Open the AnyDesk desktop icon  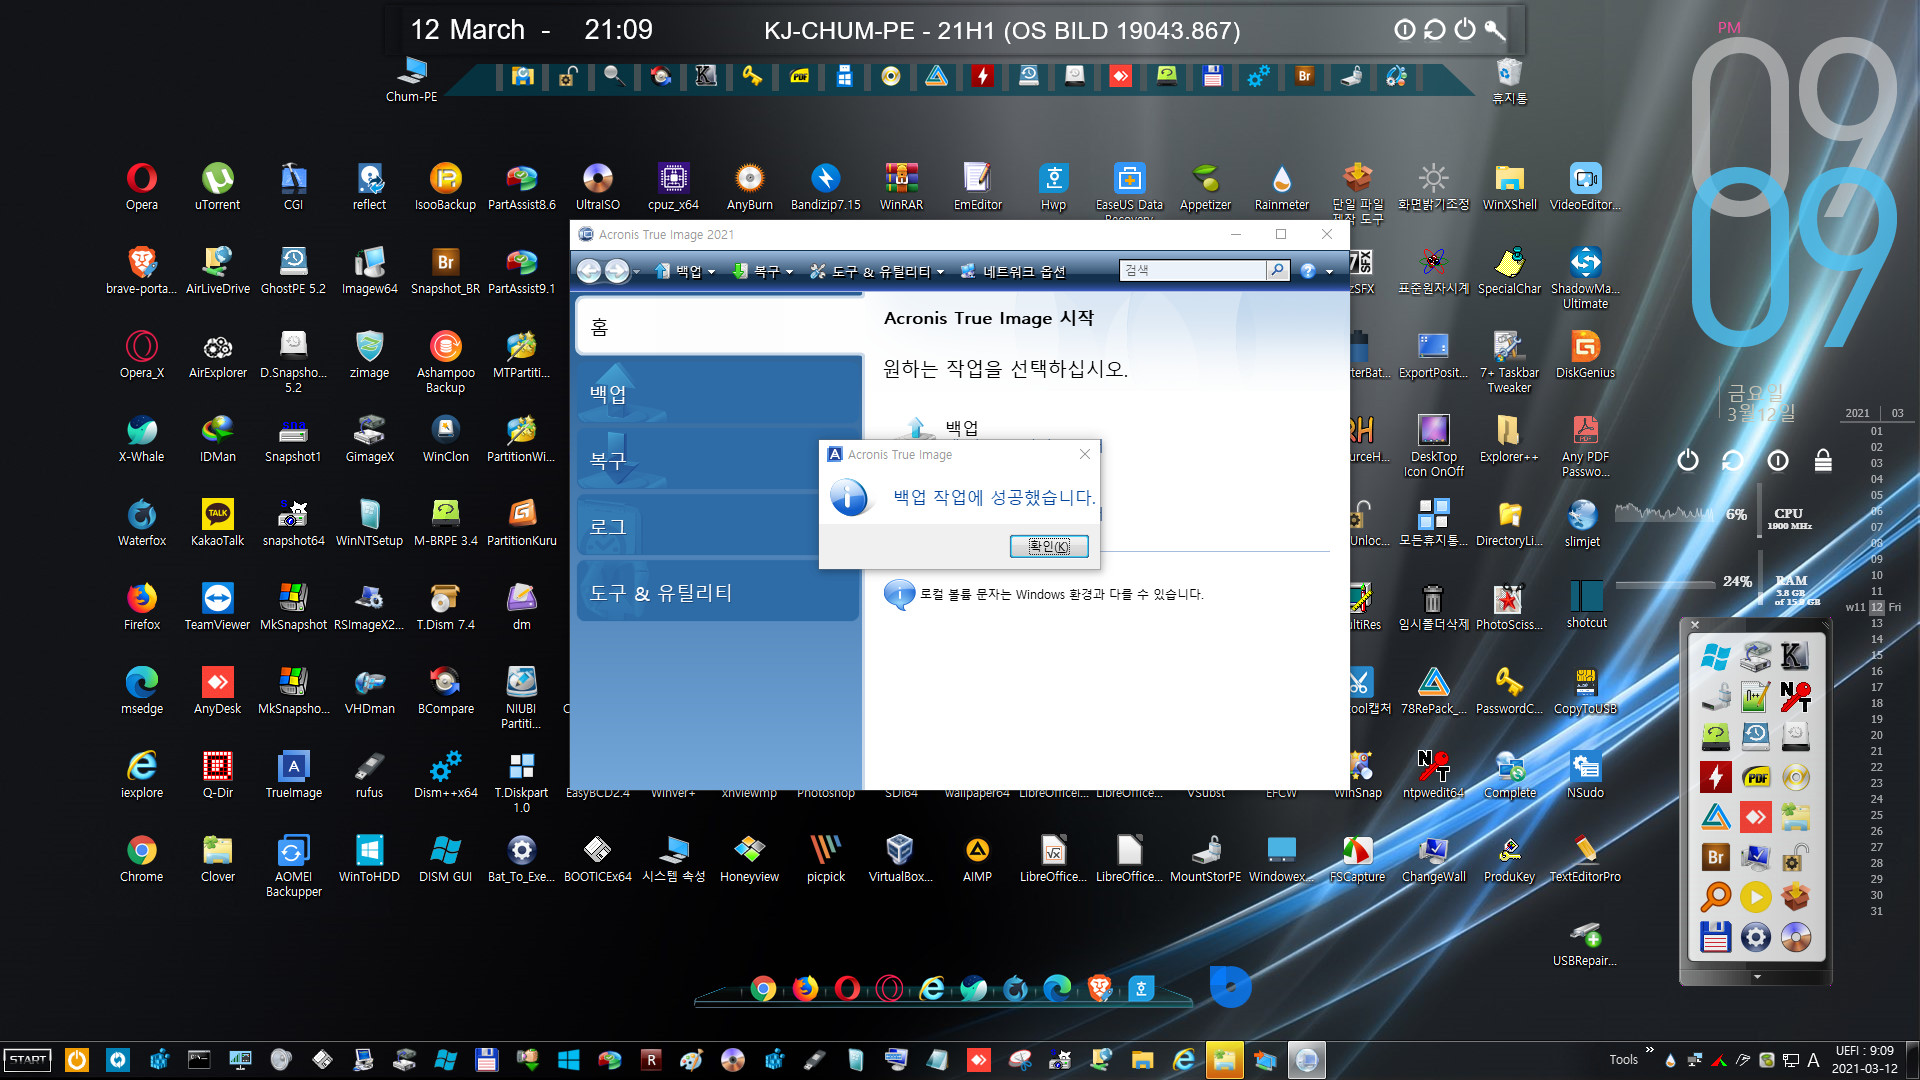click(217, 690)
